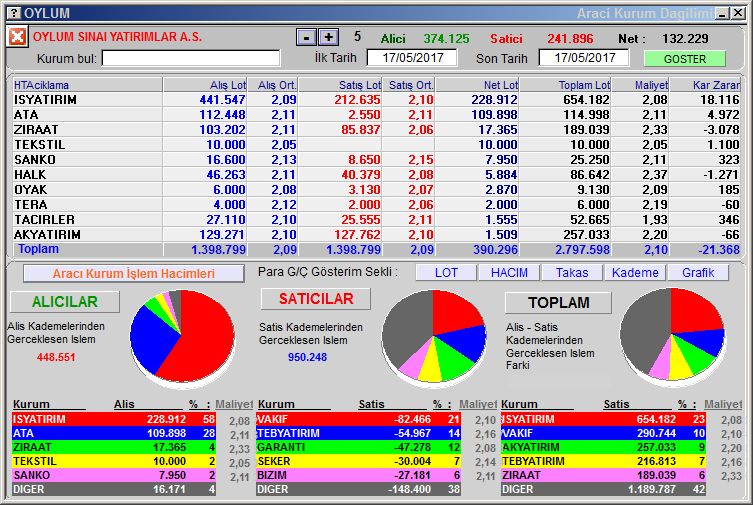Open the Kademe view
This screenshot has width=753, height=505.
click(635, 273)
